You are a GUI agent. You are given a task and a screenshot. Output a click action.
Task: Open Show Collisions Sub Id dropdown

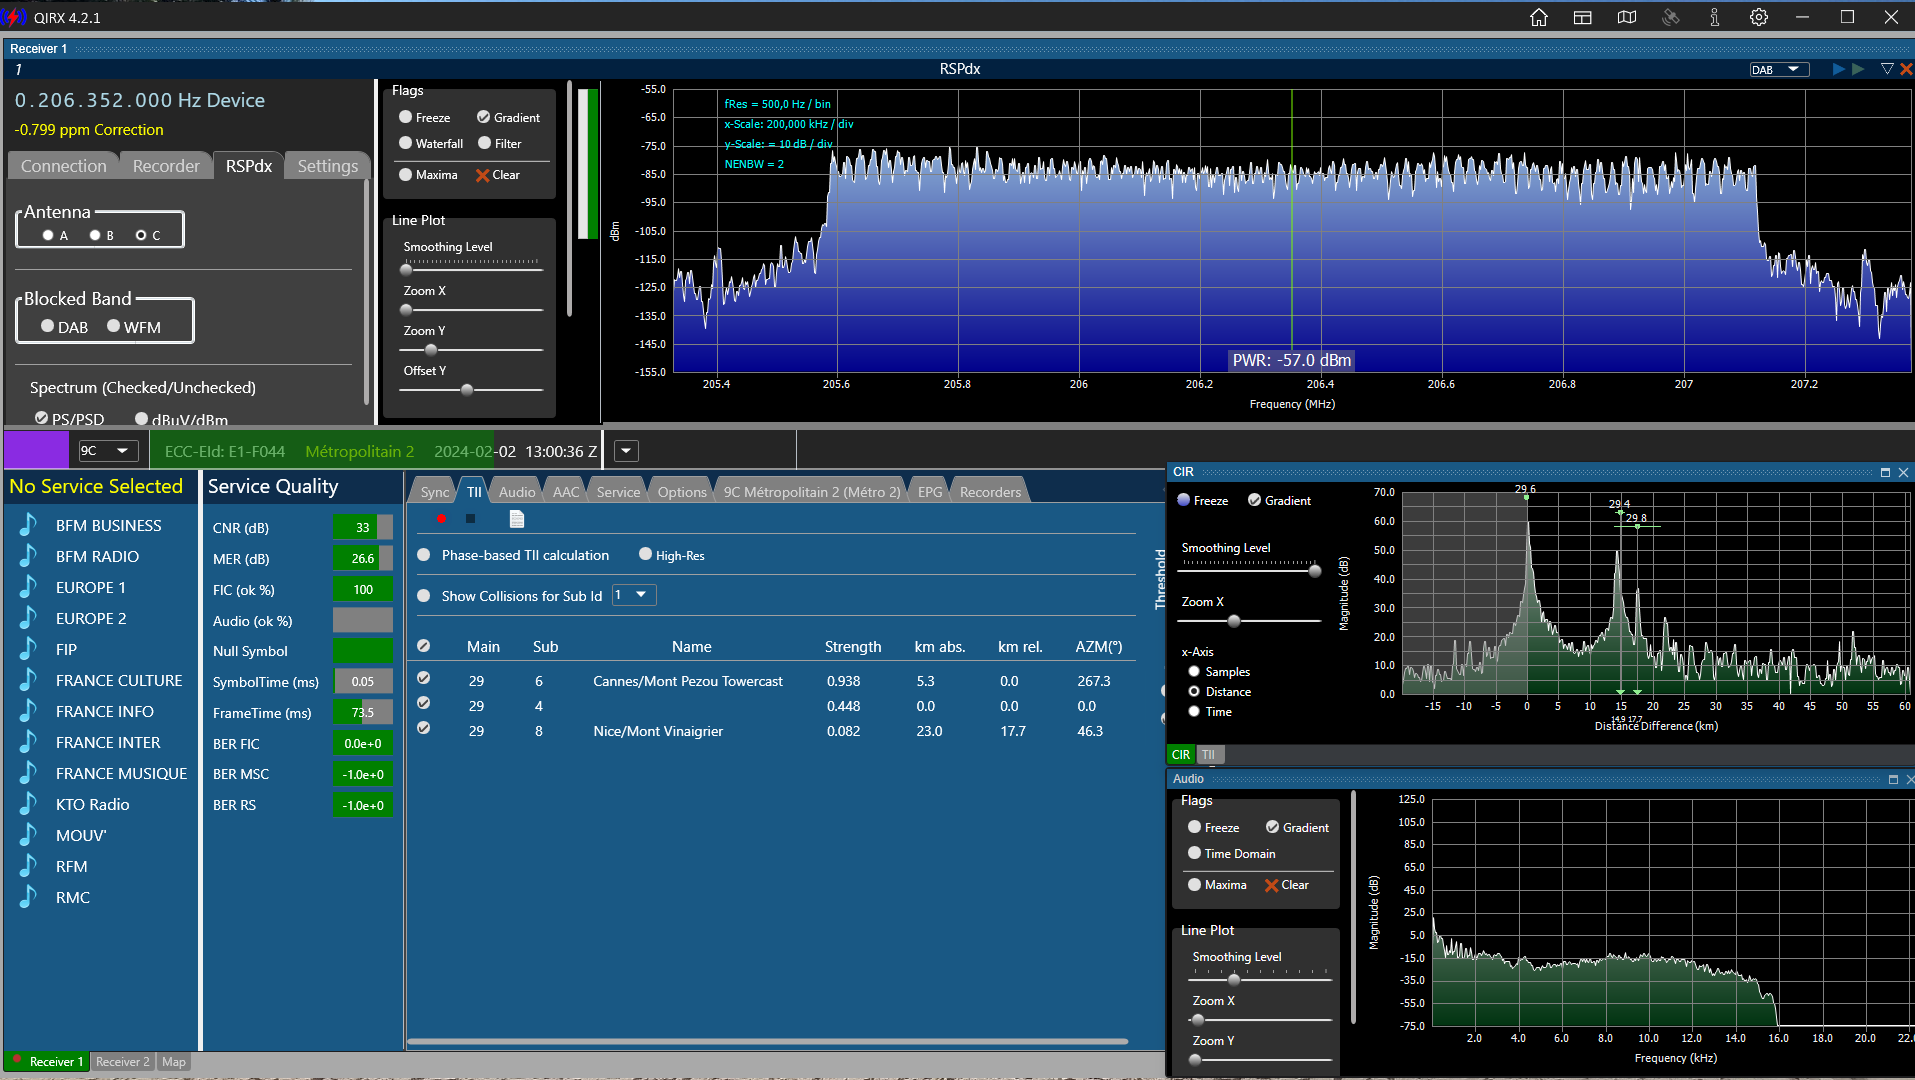pyautogui.click(x=634, y=595)
